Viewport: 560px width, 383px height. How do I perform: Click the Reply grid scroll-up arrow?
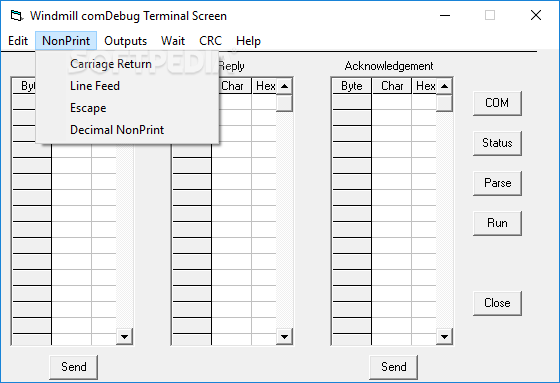click(x=284, y=86)
